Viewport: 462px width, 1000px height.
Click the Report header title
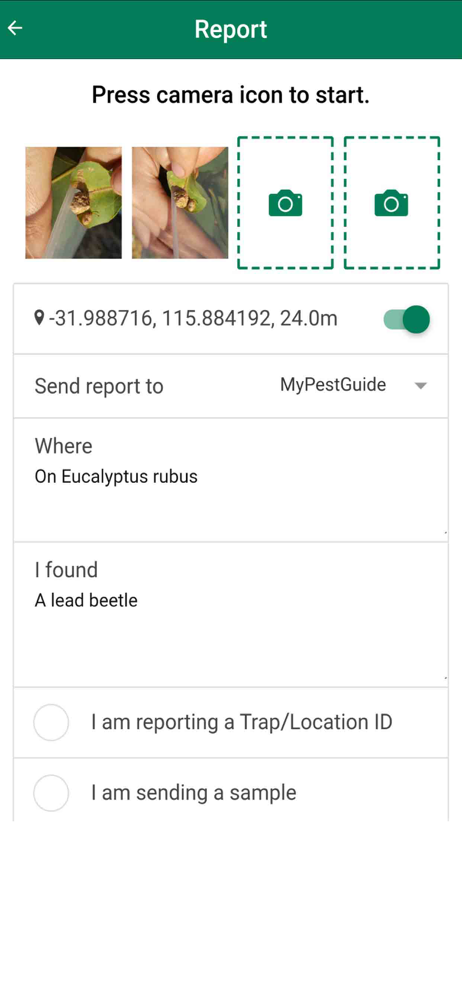[231, 29]
